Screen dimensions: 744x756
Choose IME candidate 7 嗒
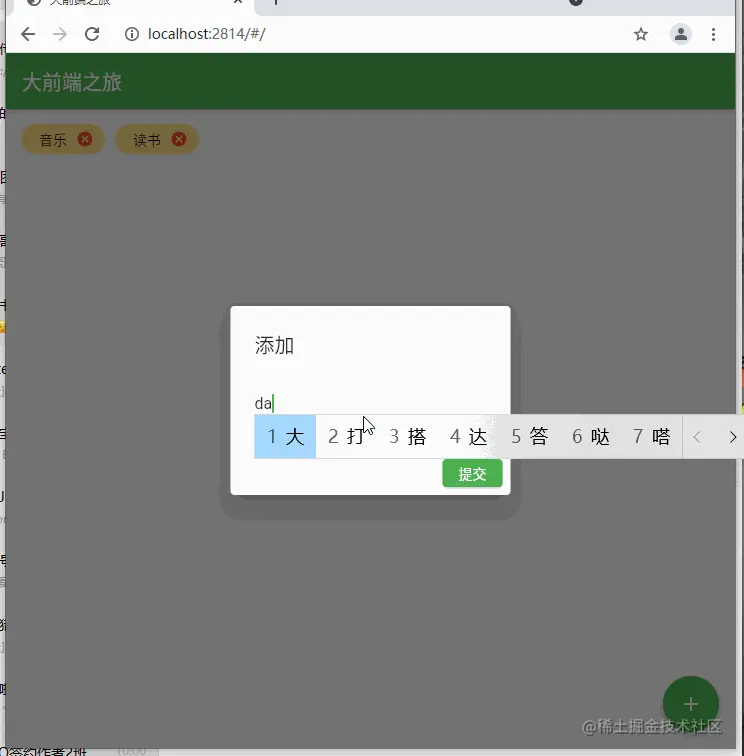[651, 436]
